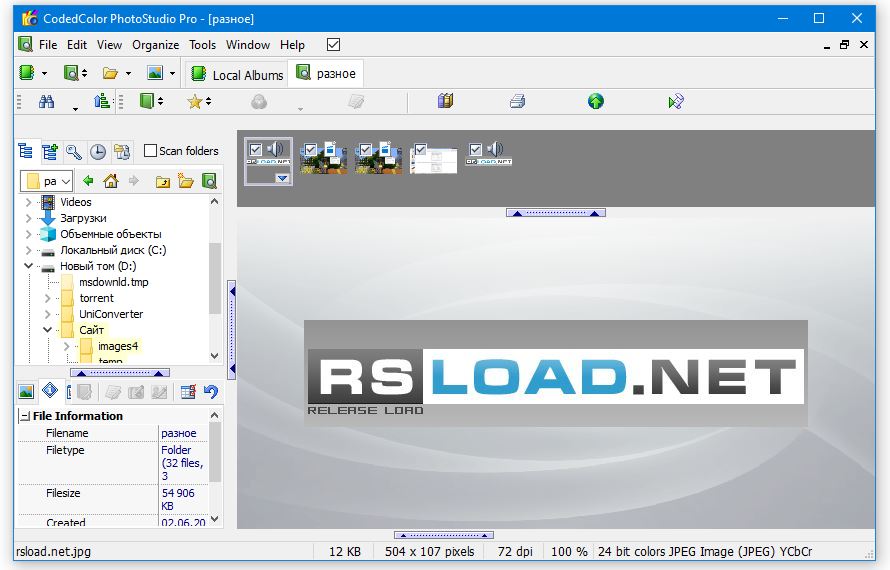Click the folder tree scrollbar down arrow
The width and height of the screenshot is (890, 570).
click(215, 356)
